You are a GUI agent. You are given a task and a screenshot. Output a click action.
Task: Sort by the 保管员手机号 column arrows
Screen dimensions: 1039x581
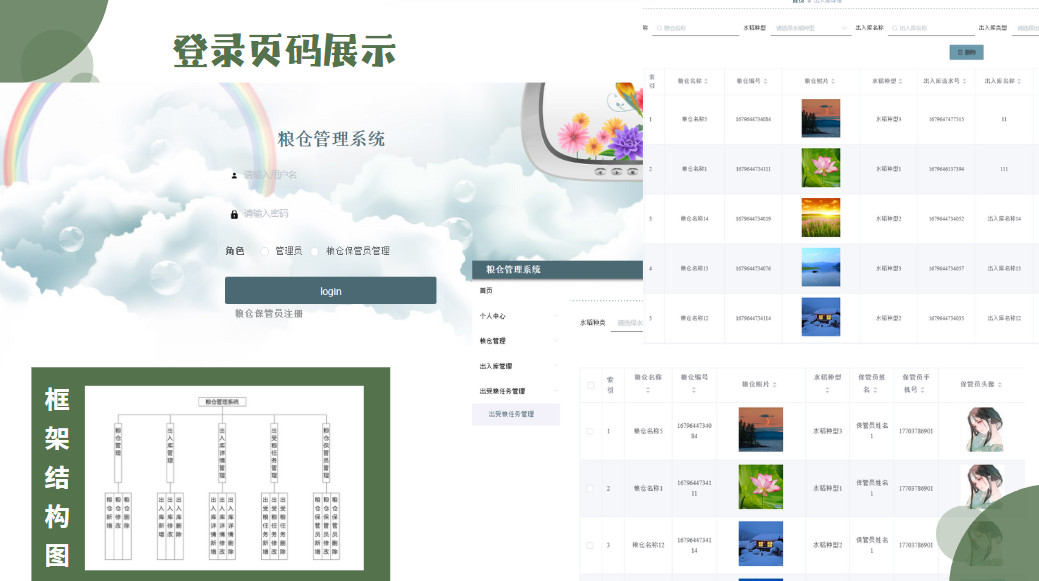click(922, 390)
